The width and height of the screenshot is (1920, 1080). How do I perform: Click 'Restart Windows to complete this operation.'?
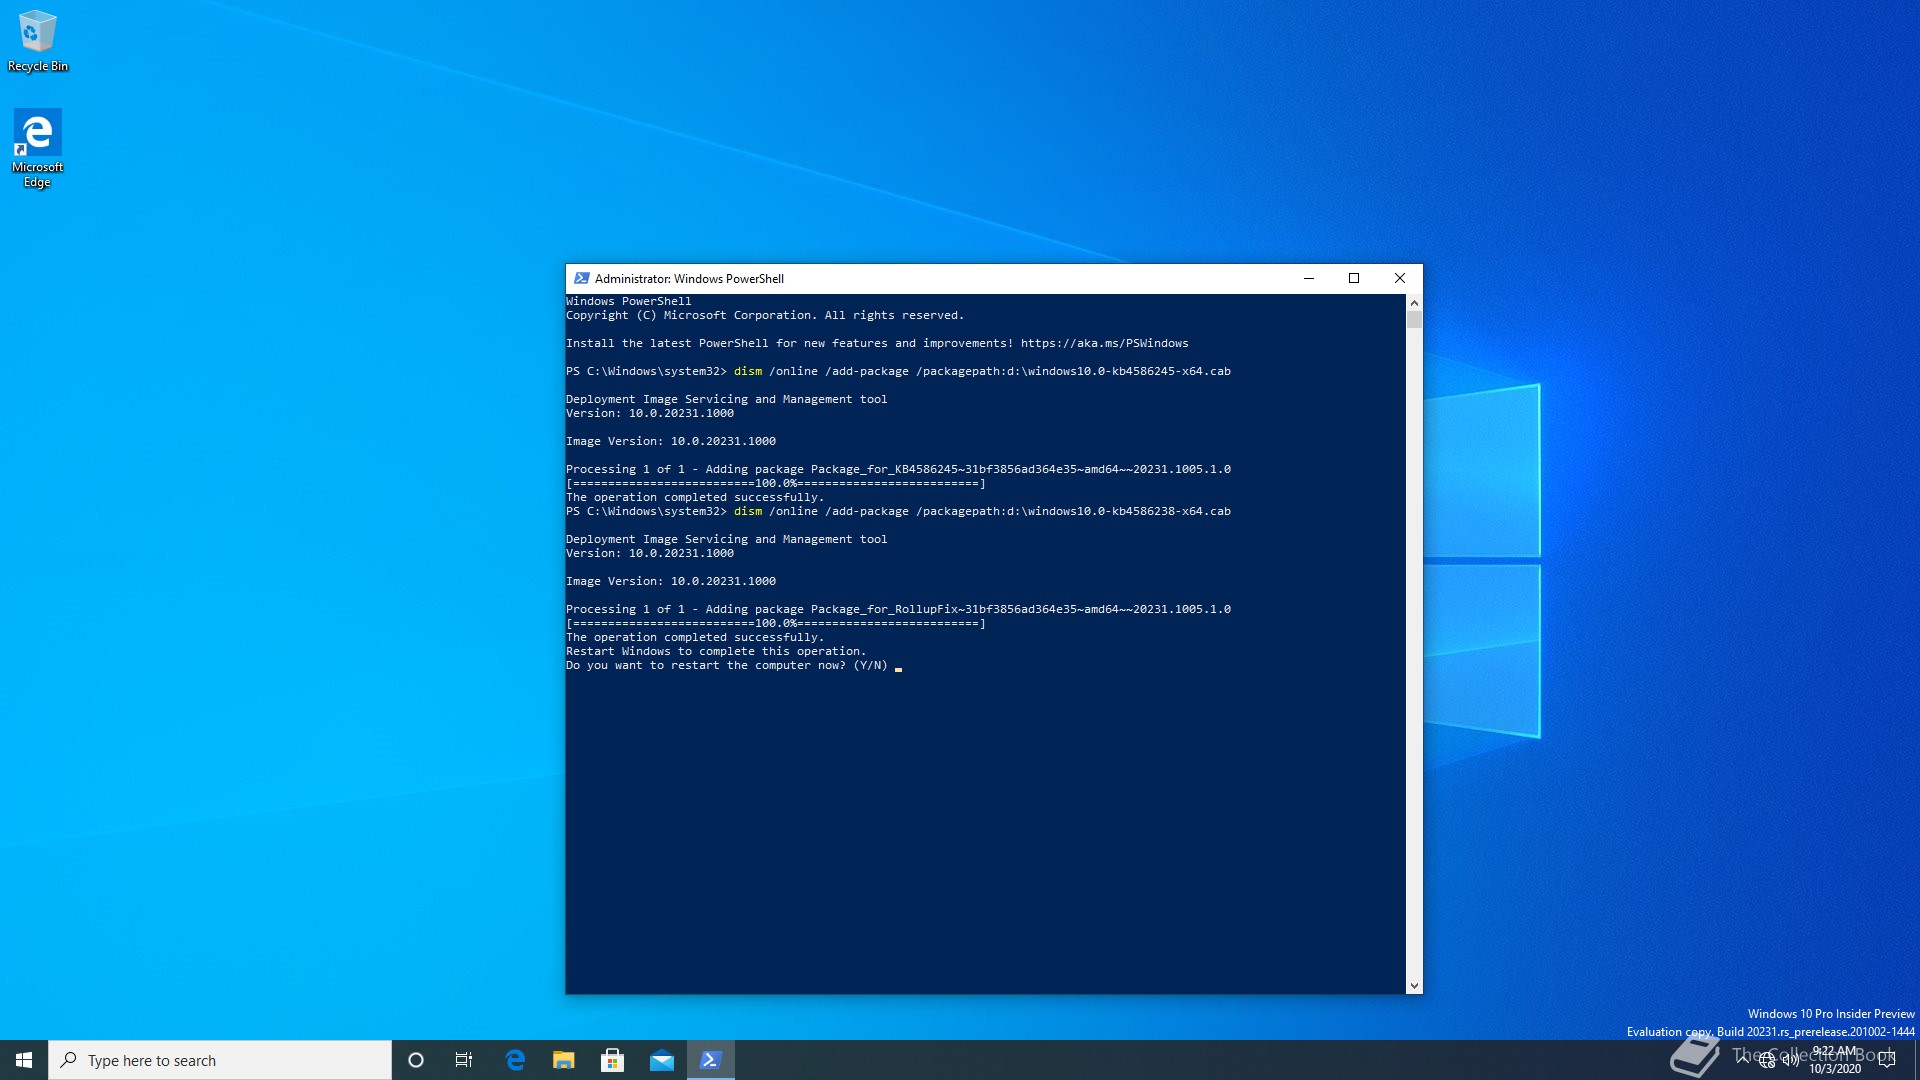[716, 651]
